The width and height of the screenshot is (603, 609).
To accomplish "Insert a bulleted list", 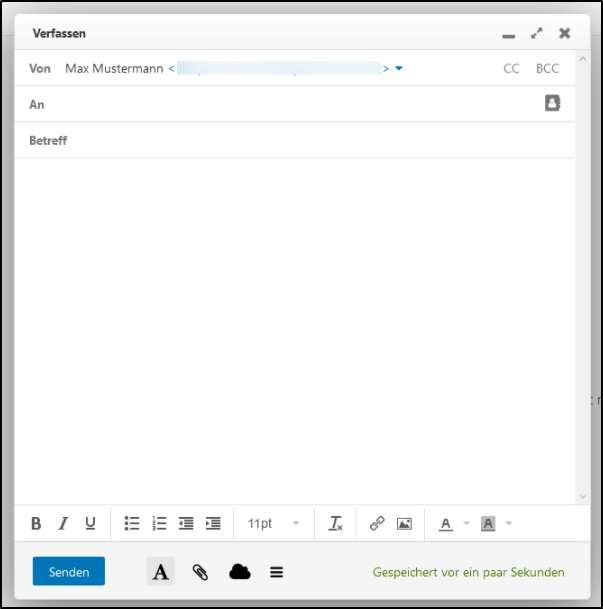I will click(132, 523).
